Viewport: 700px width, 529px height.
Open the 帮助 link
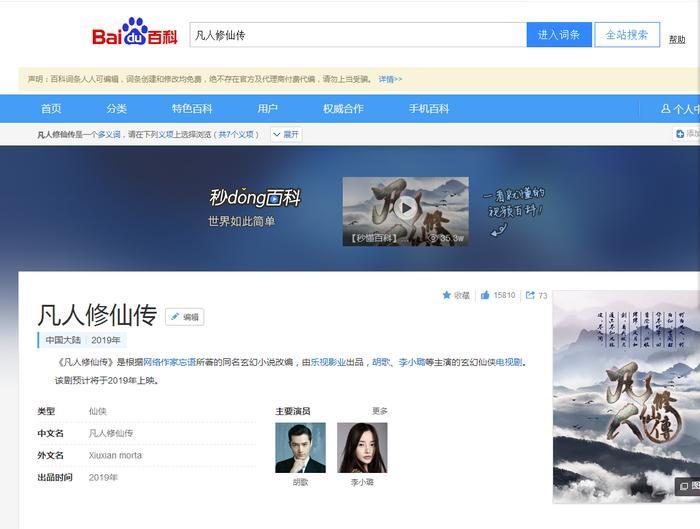(x=677, y=39)
